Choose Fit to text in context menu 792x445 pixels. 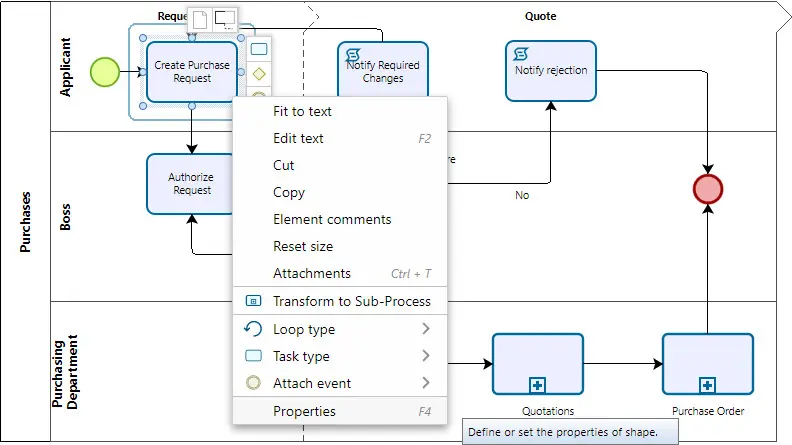click(340, 111)
